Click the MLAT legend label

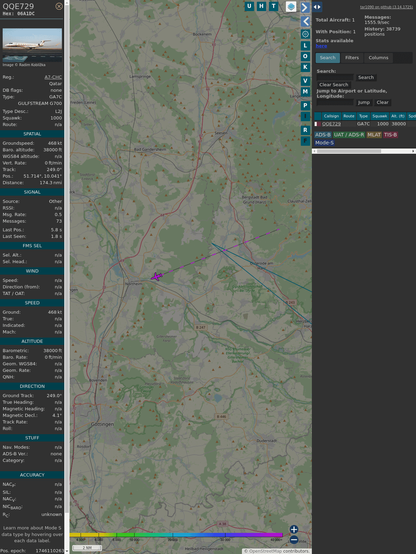pyautogui.click(x=374, y=135)
